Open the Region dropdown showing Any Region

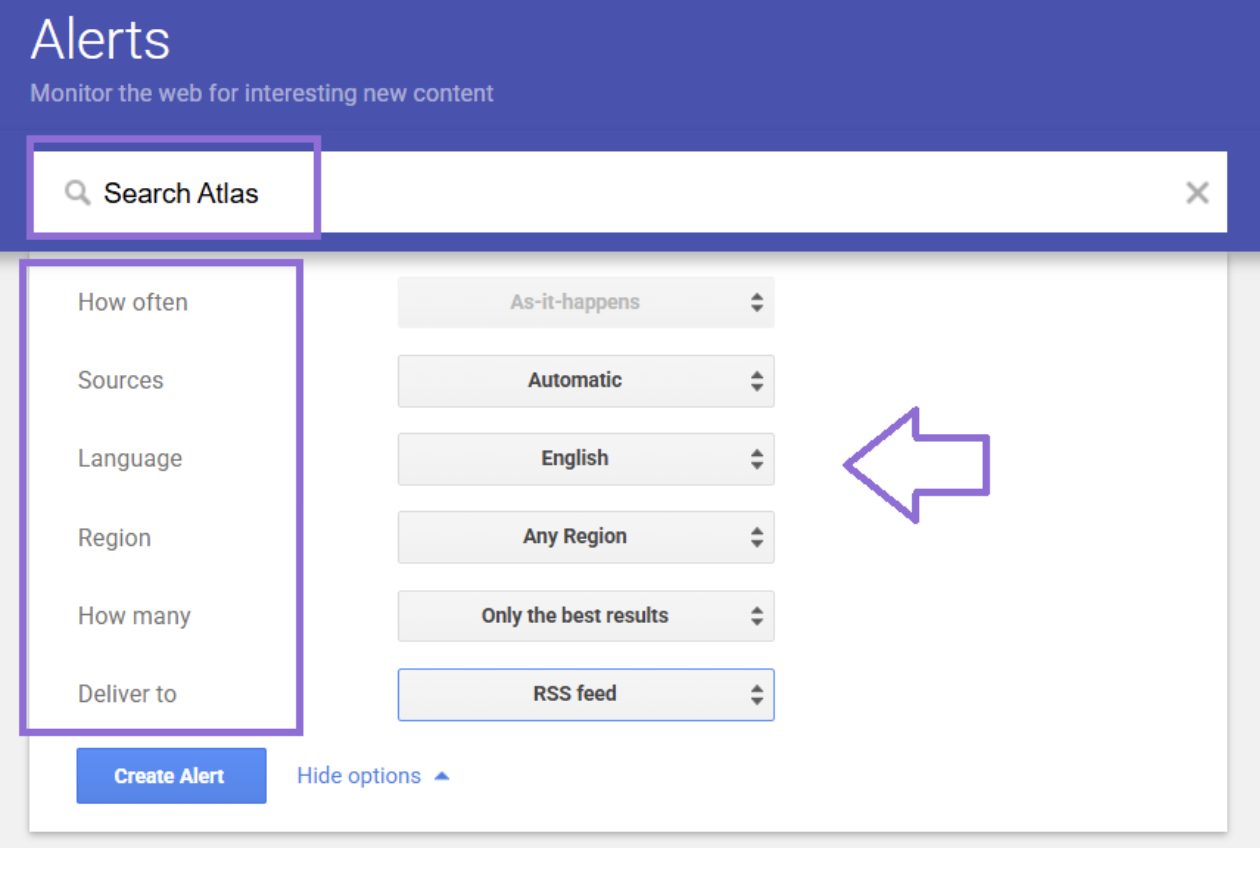point(586,536)
